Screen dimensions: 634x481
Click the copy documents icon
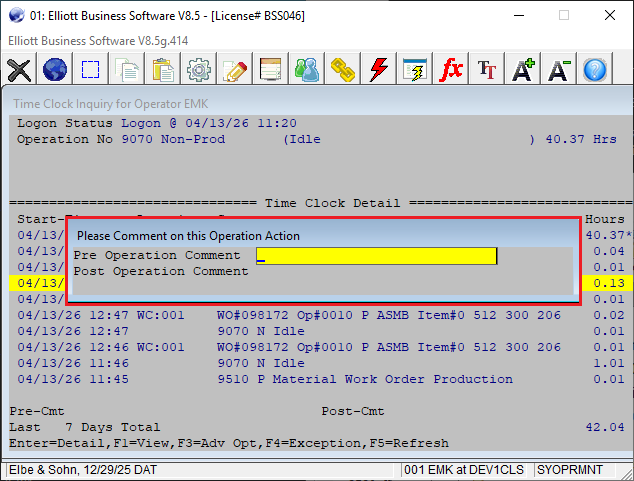click(x=127, y=70)
